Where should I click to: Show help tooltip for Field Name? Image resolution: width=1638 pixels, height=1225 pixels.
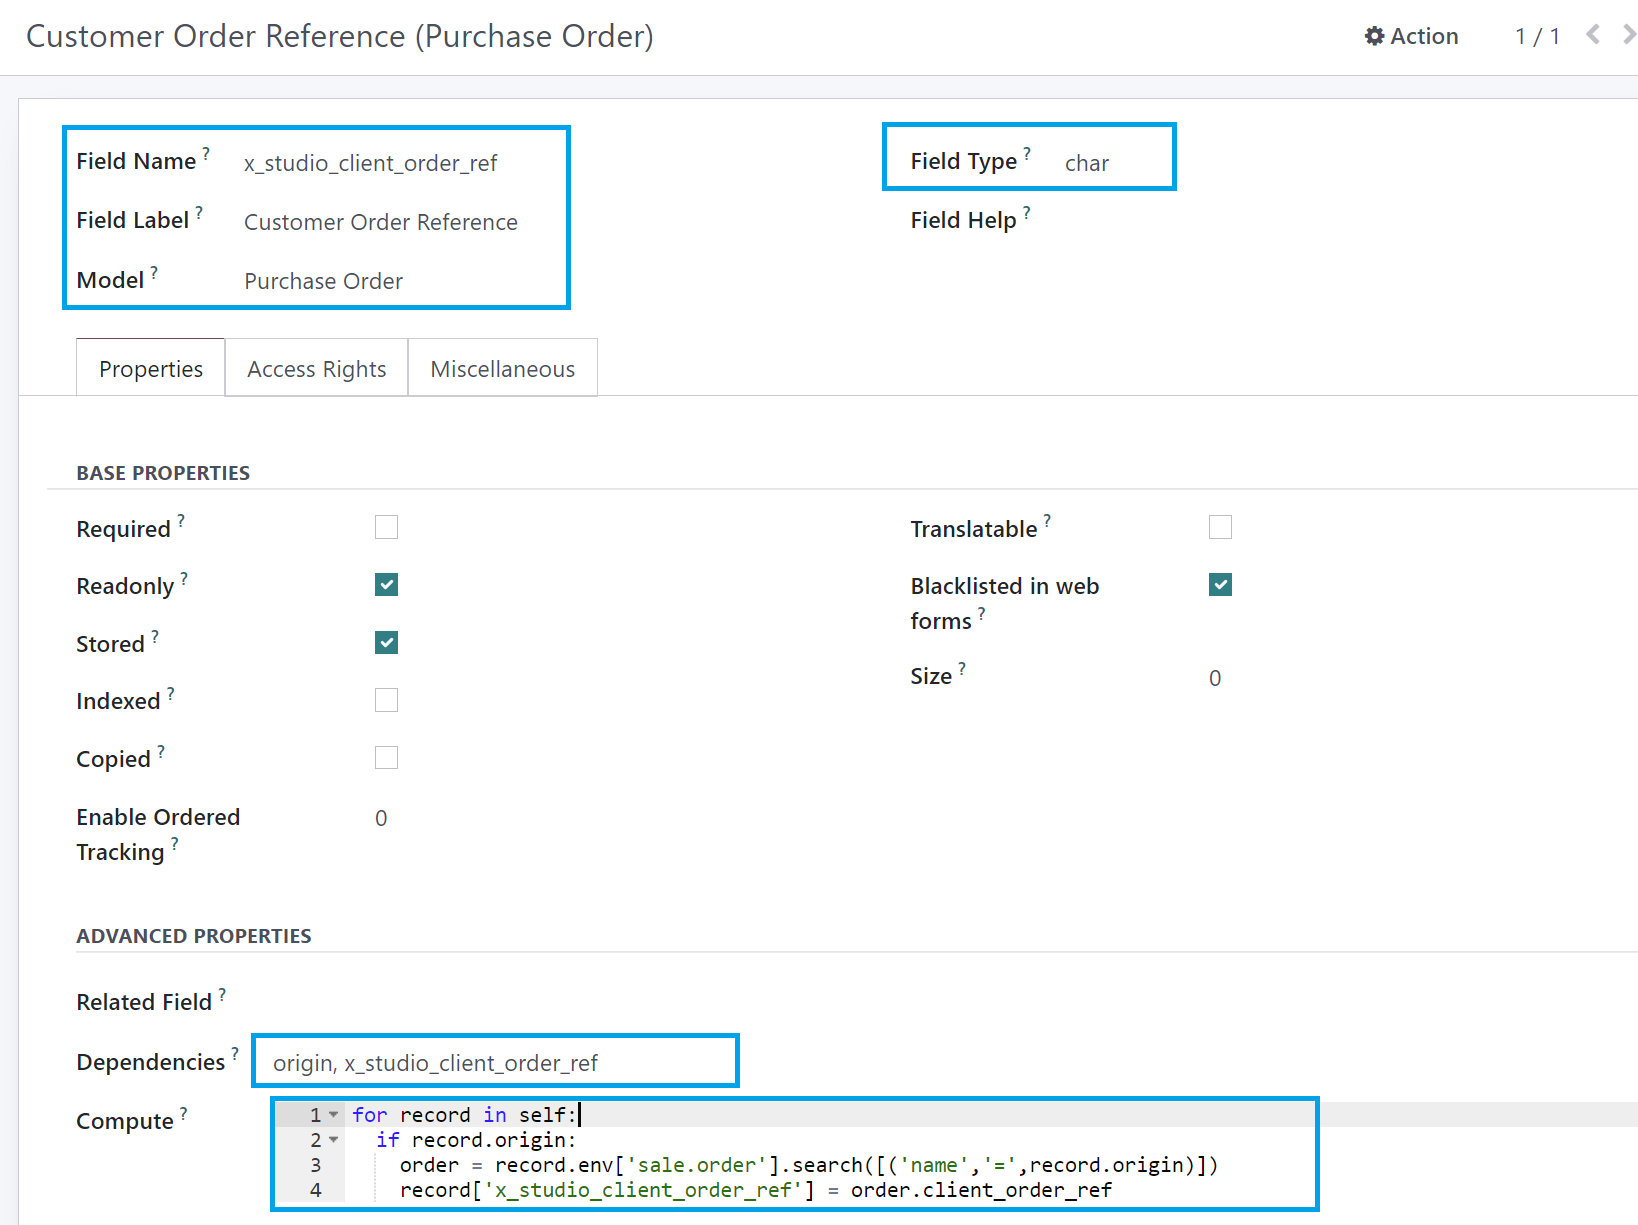pyautogui.click(x=206, y=153)
